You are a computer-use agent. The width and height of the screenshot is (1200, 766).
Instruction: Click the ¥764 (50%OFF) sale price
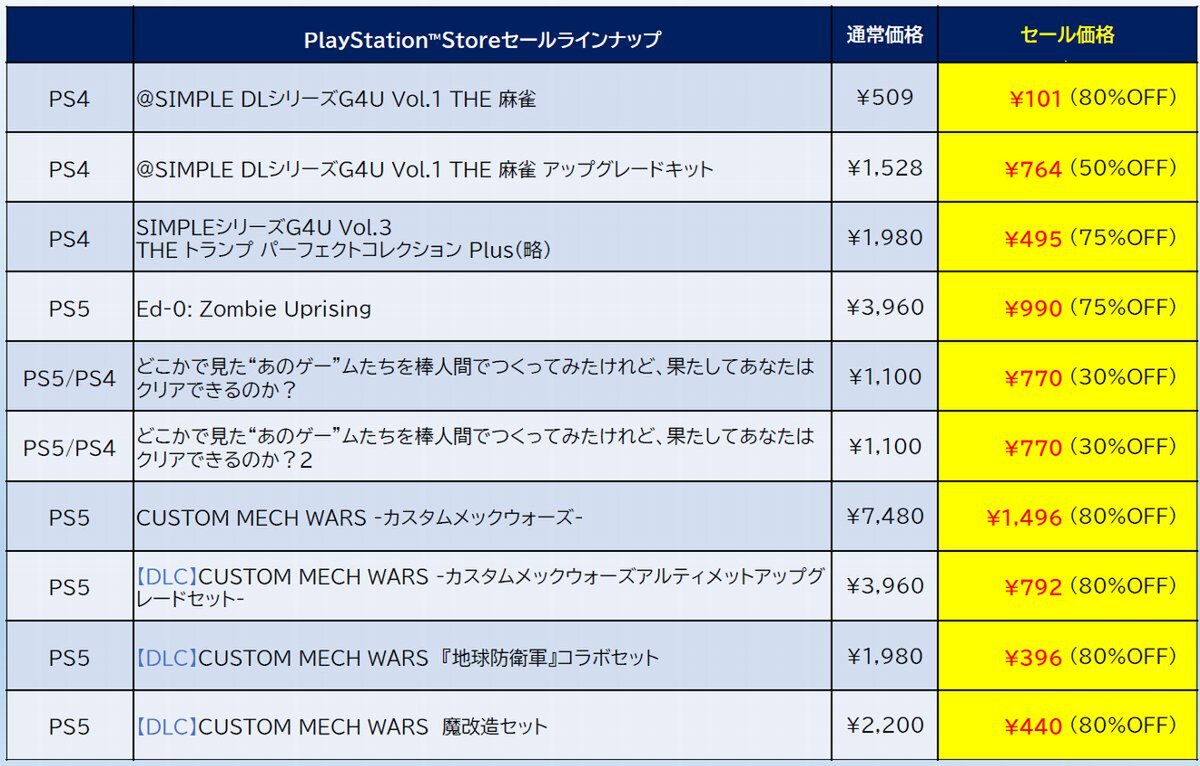tap(1090, 169)
